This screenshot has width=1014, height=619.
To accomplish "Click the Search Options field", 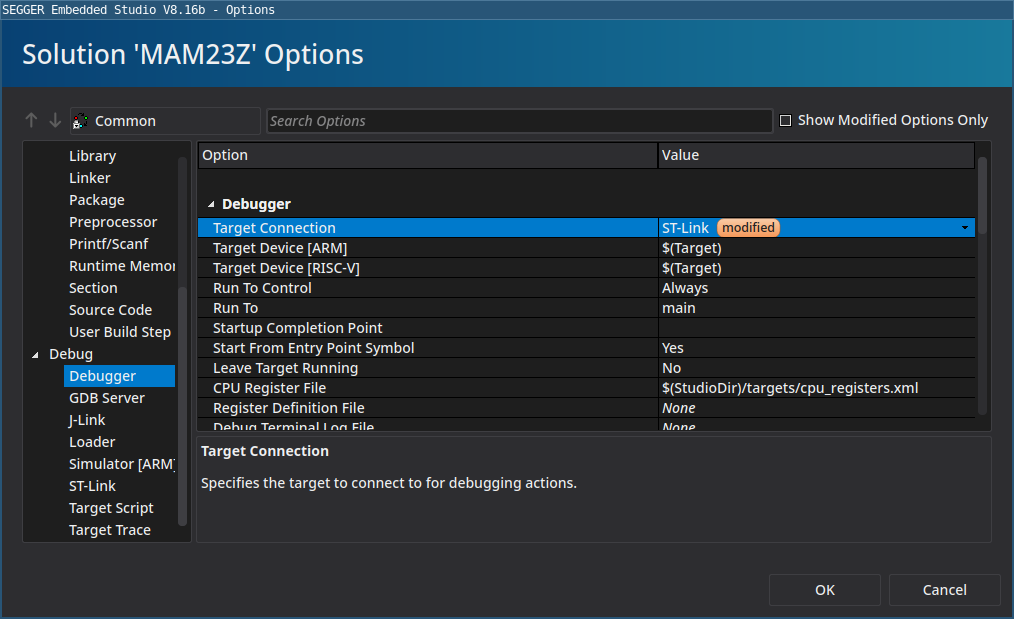I will pos(519,121).
